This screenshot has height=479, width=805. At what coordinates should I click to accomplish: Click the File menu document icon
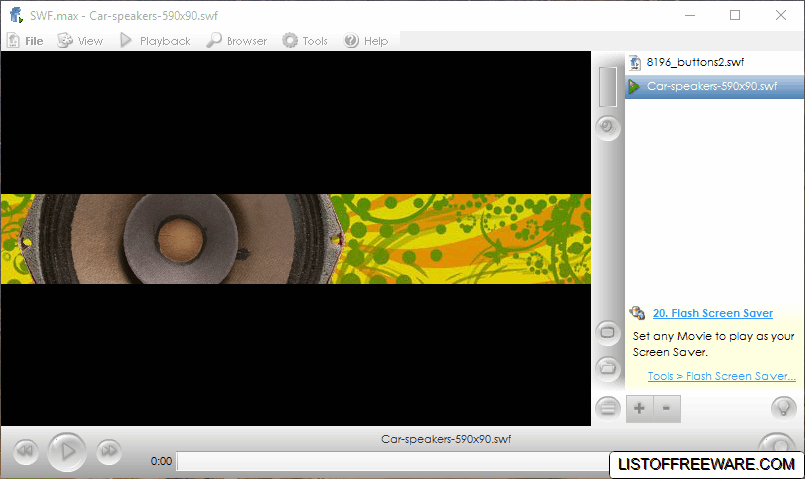(14, 41)
